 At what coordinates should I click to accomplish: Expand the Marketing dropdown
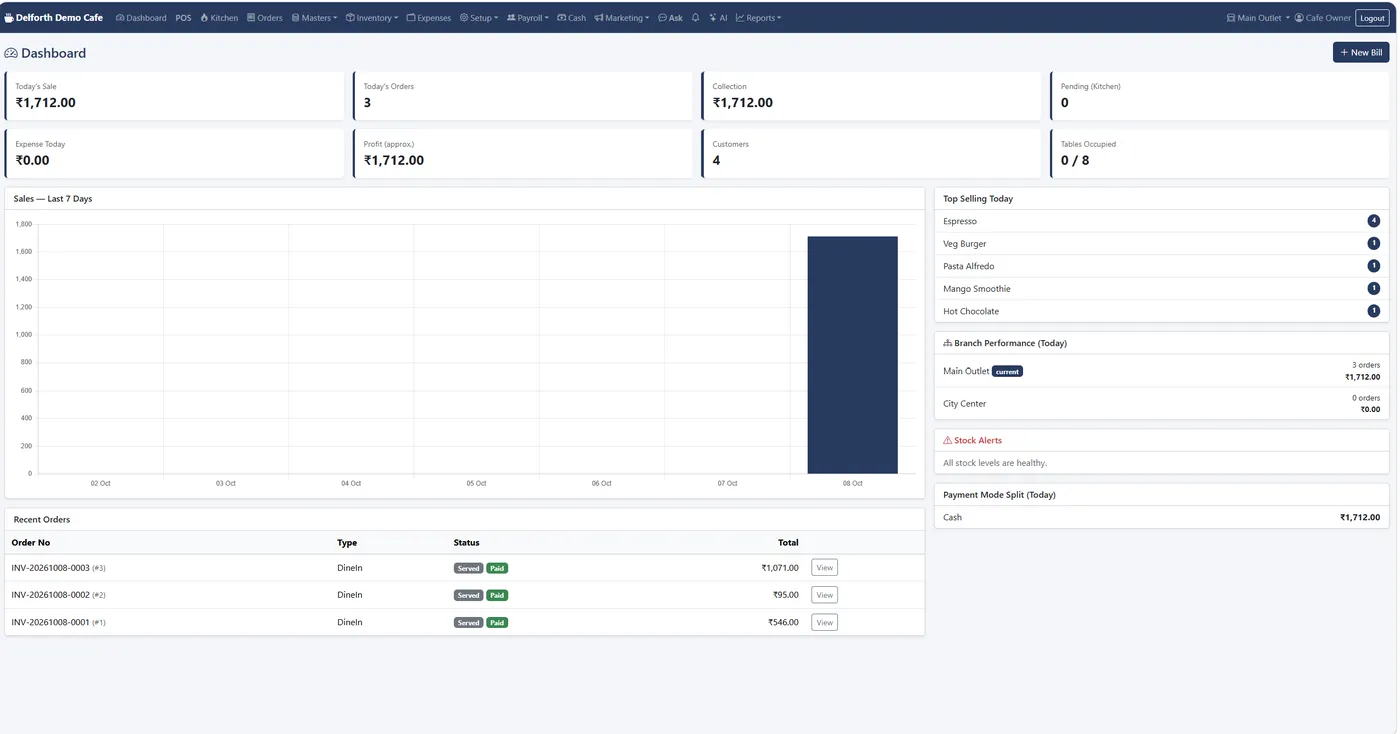coord(622,18)
